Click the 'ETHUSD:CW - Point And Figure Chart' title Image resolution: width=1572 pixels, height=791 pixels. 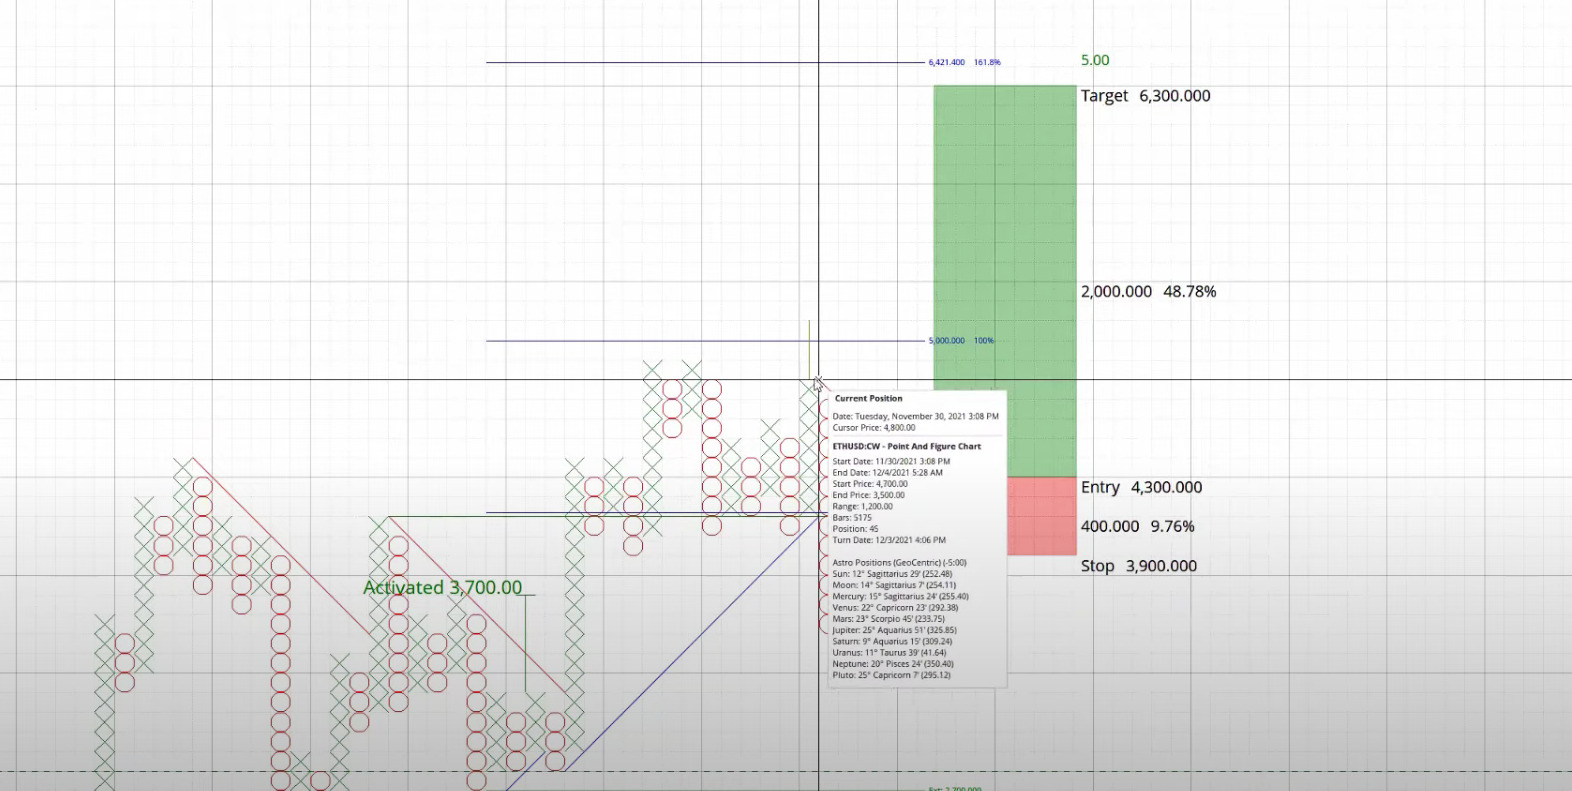pyautogui.click(x=907, y=447)
